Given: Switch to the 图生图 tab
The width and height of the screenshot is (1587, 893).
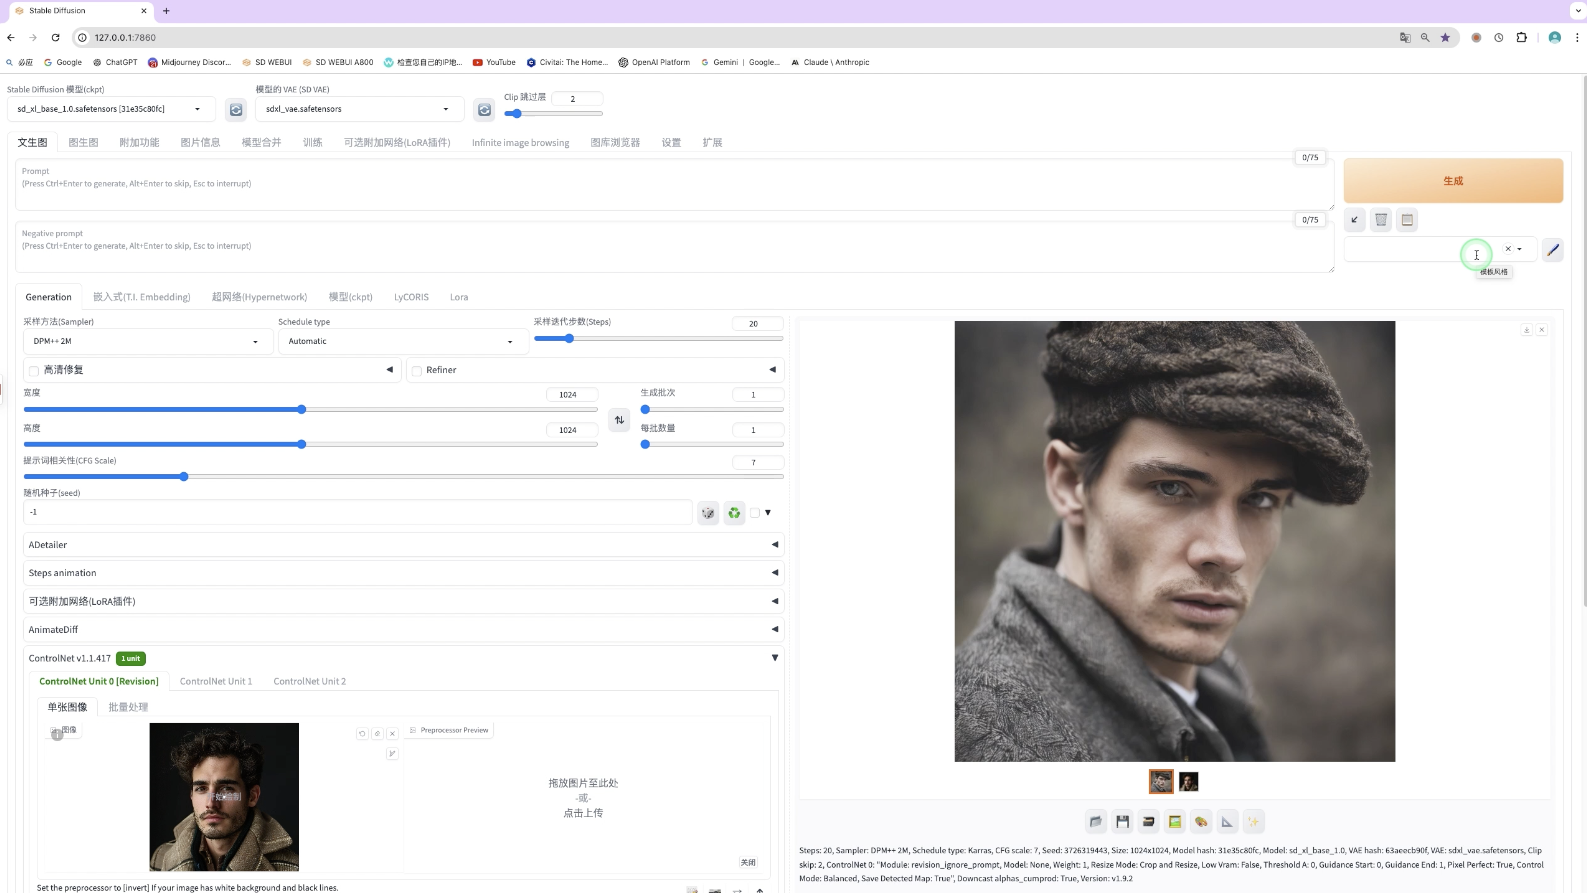Looking at the screenshot, I should tap(83, 143).
